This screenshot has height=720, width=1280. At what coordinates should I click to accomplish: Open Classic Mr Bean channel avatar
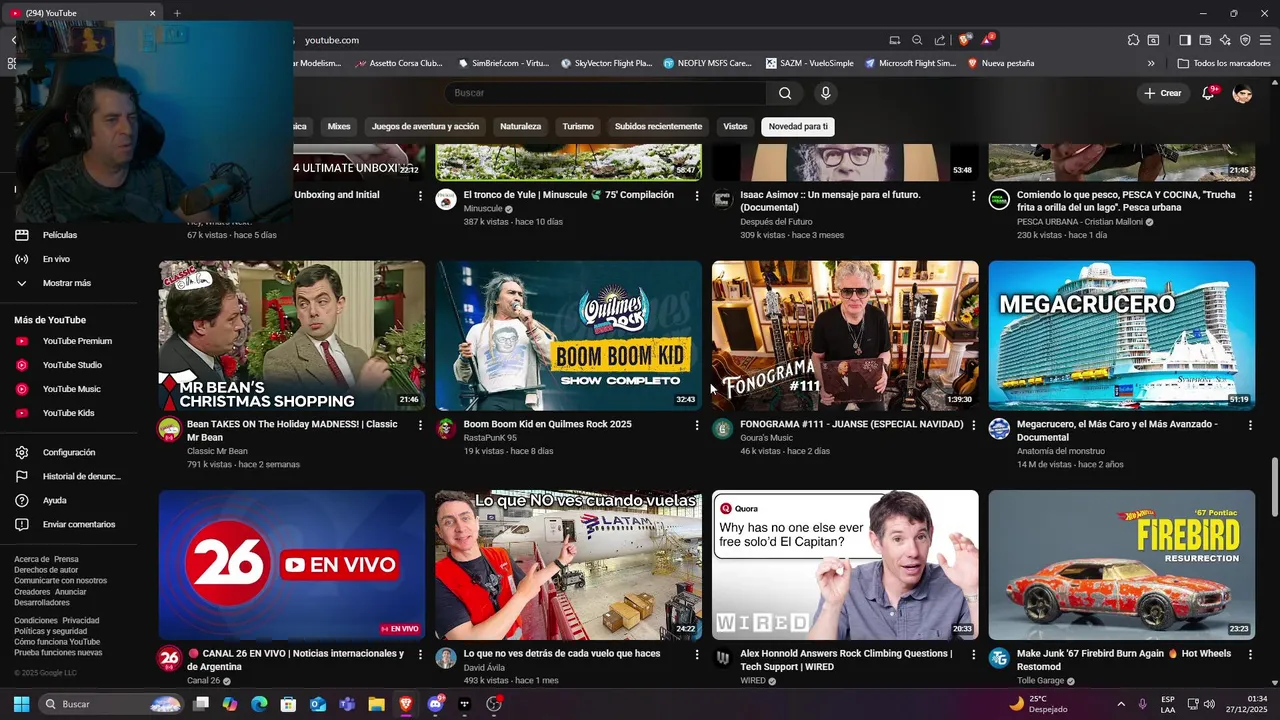(169, 429)
